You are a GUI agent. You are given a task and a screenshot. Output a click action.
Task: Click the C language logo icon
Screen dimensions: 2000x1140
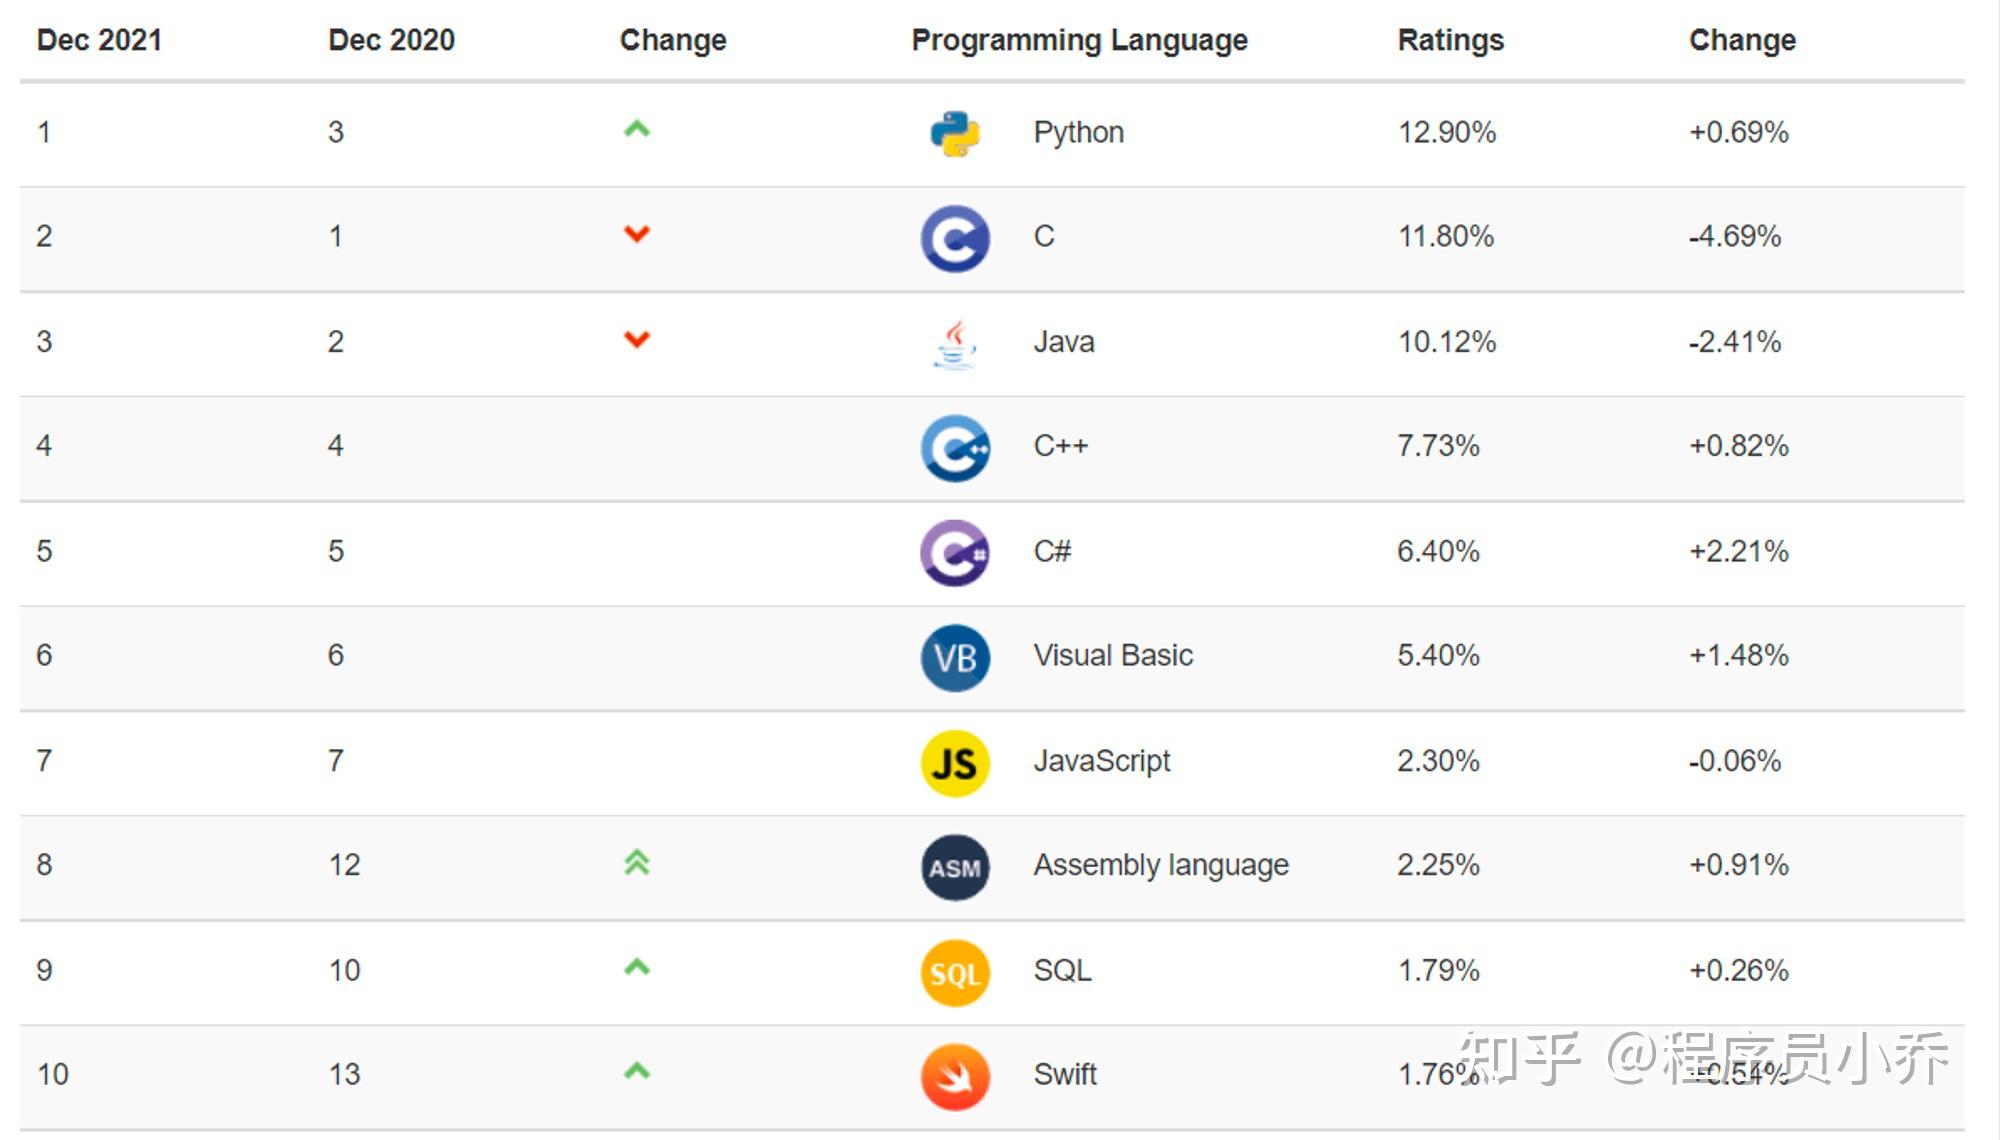(x=955, y=239)
